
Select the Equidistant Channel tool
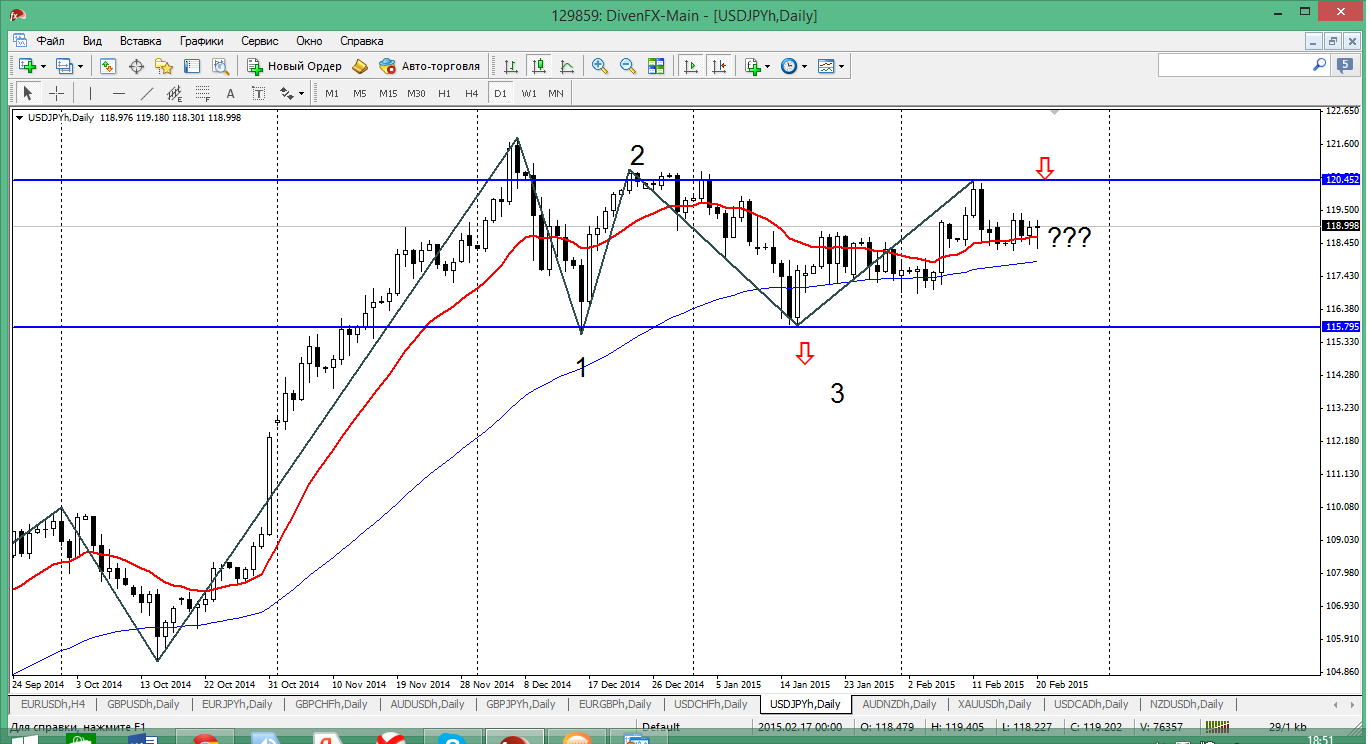(175, 93)
